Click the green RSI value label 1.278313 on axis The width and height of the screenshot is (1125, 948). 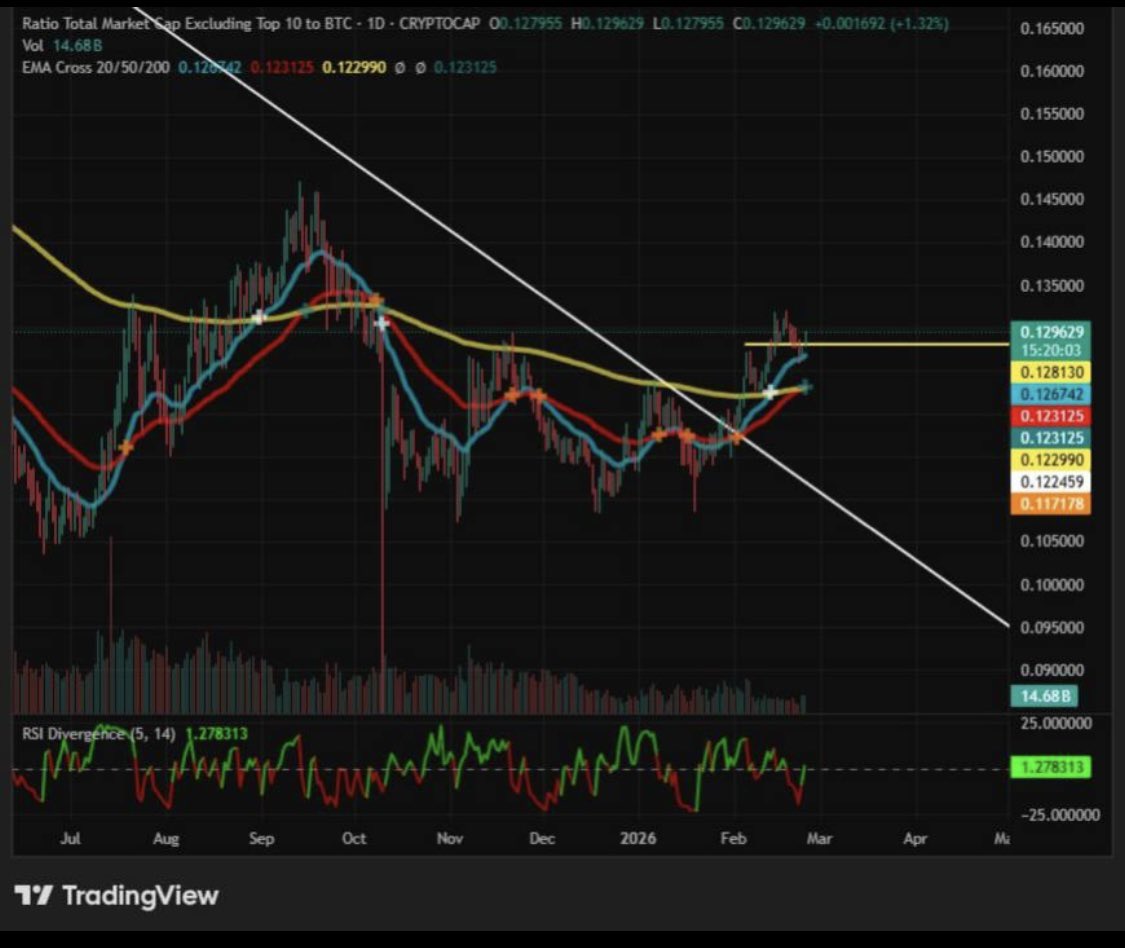point(1051,767)
